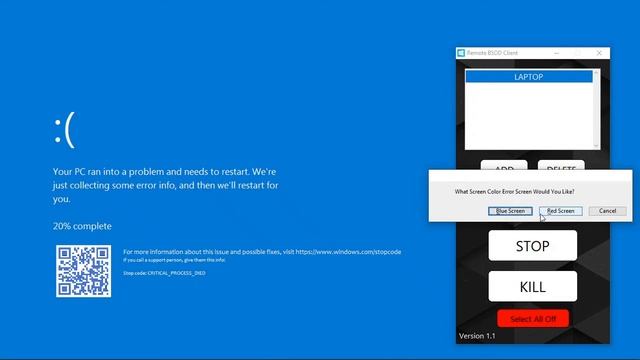Click the red Select All Off button
Viewport: 640px width, 360px height.
click(533, 319)
